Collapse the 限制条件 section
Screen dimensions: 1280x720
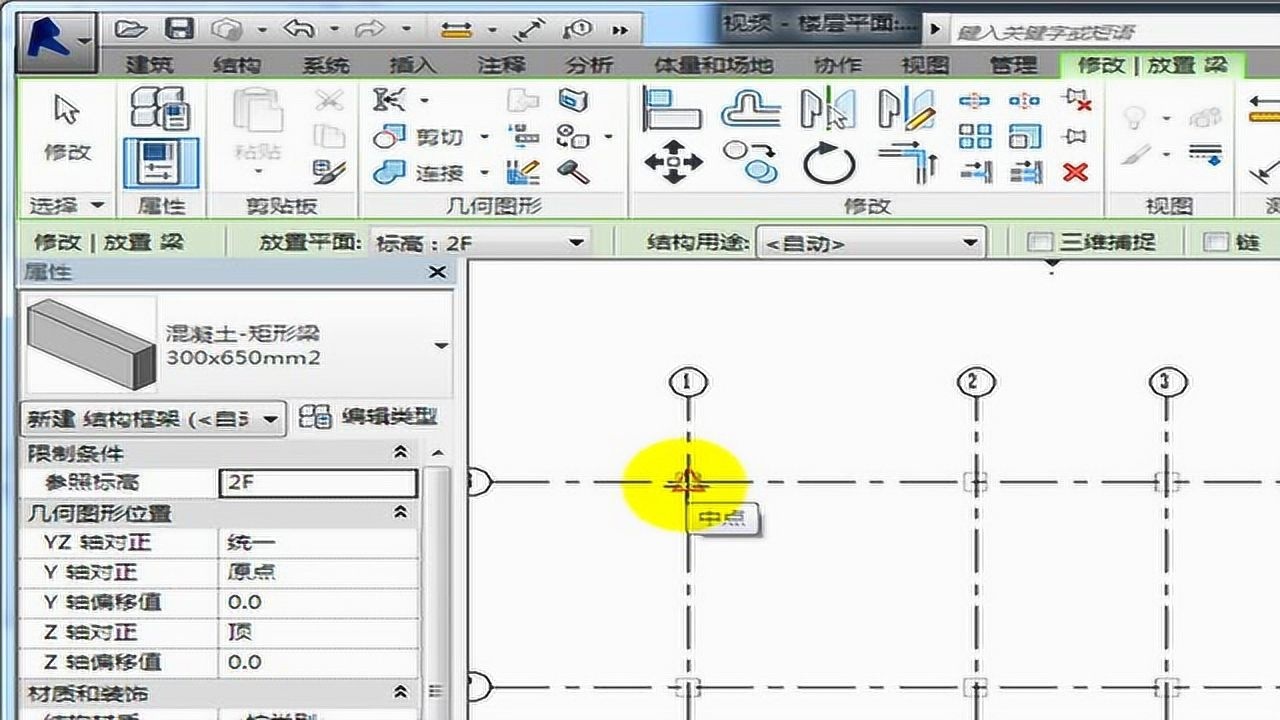coord(401,453)
